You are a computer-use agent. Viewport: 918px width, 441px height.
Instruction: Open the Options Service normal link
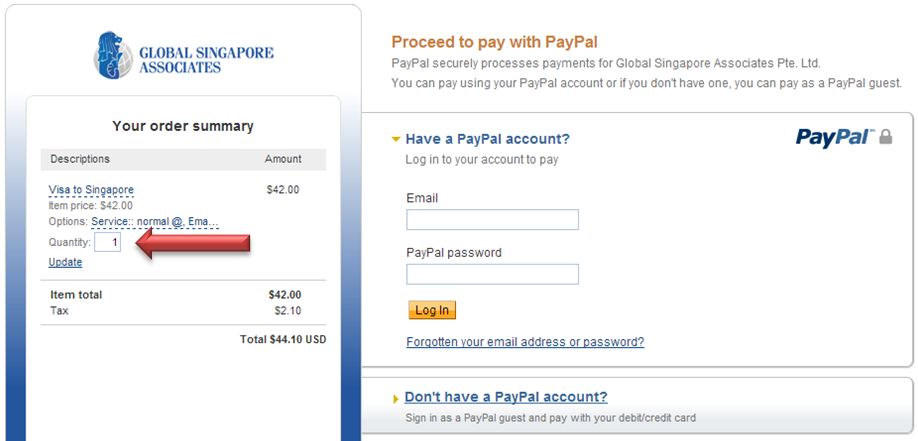click(154, 221)
